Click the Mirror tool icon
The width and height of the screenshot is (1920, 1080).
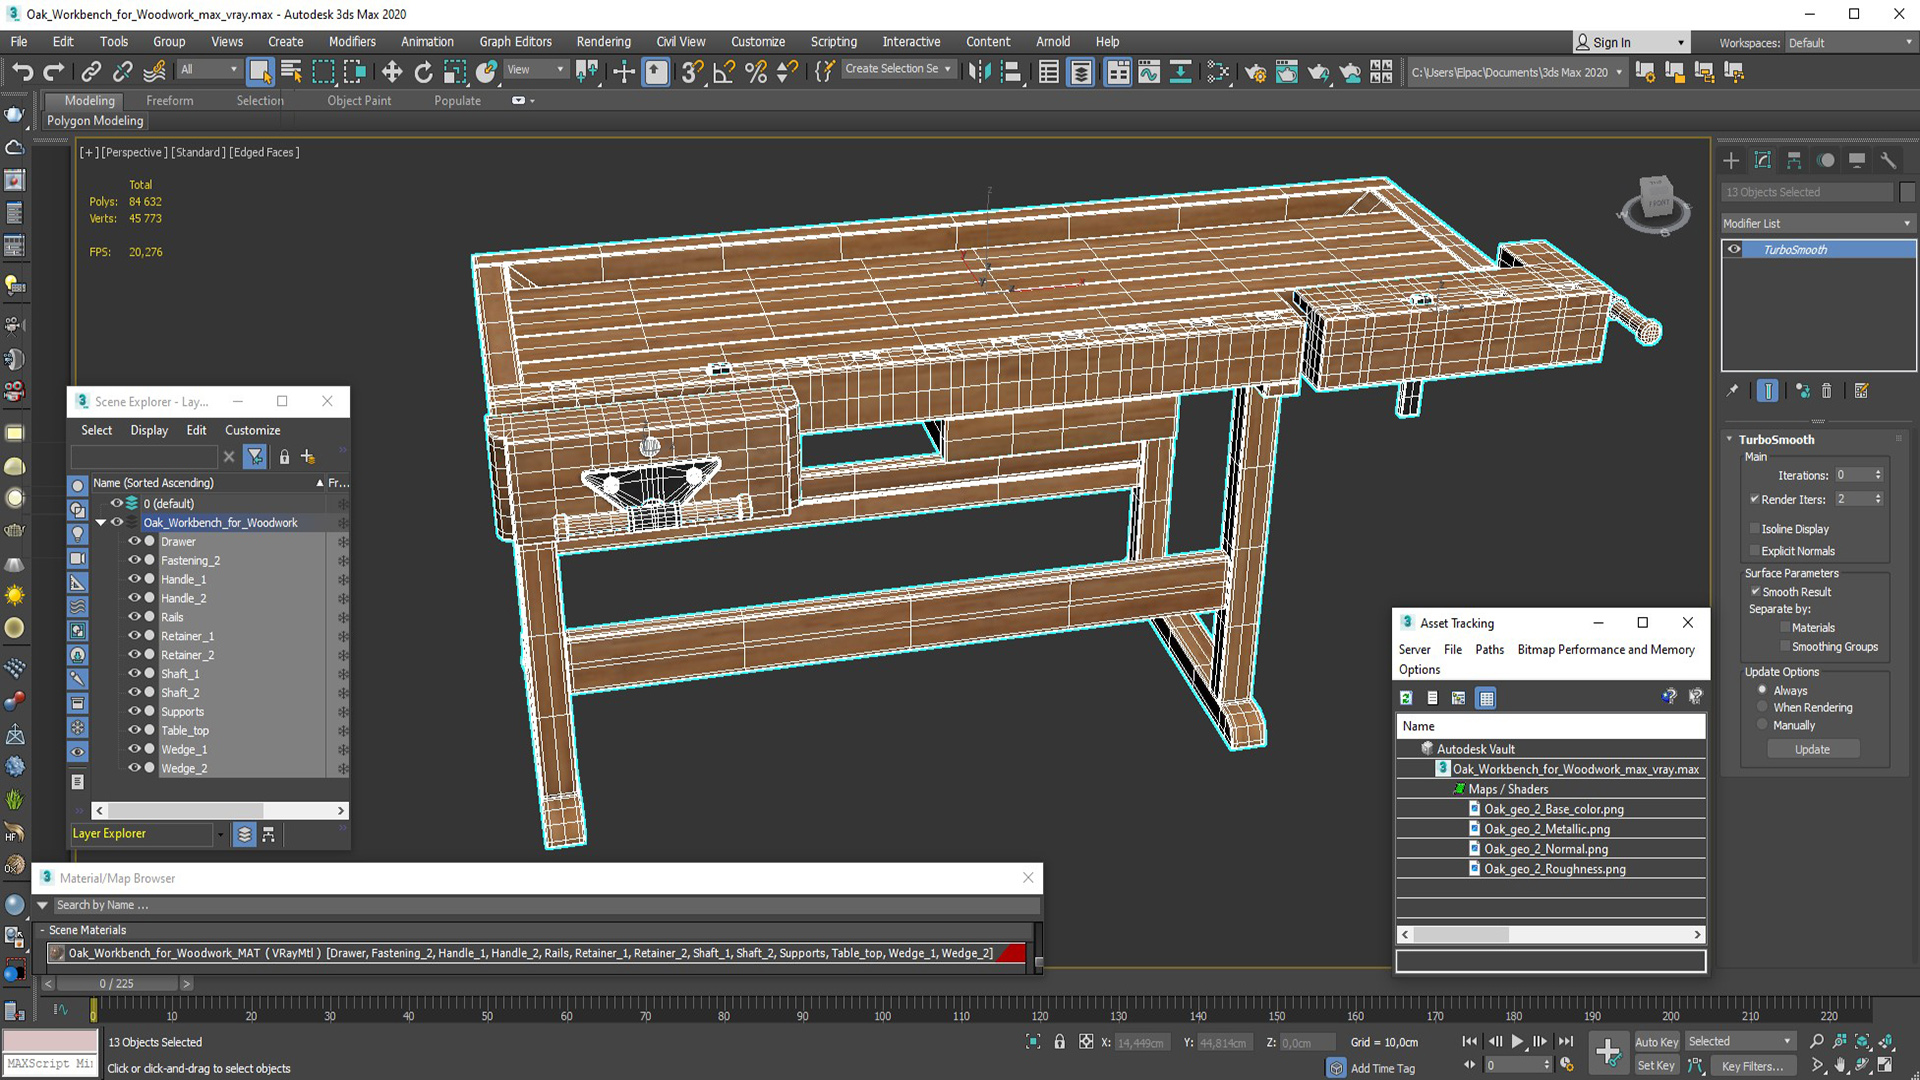(x=979, y=71)
